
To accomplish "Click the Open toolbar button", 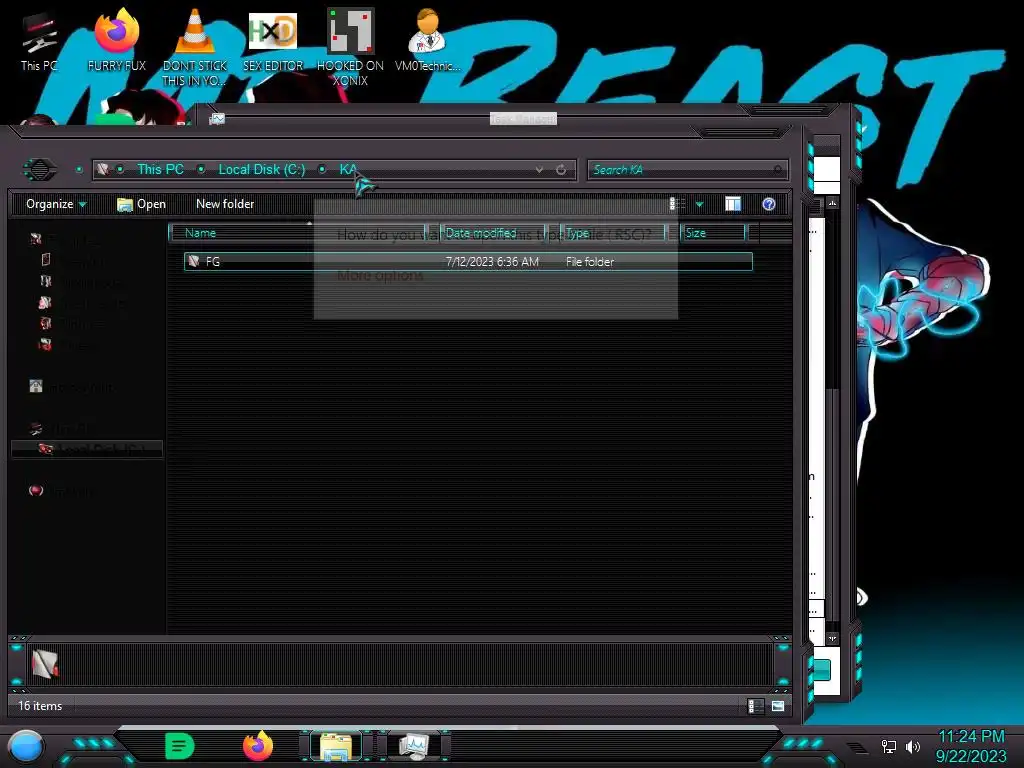I will [141, 204].
